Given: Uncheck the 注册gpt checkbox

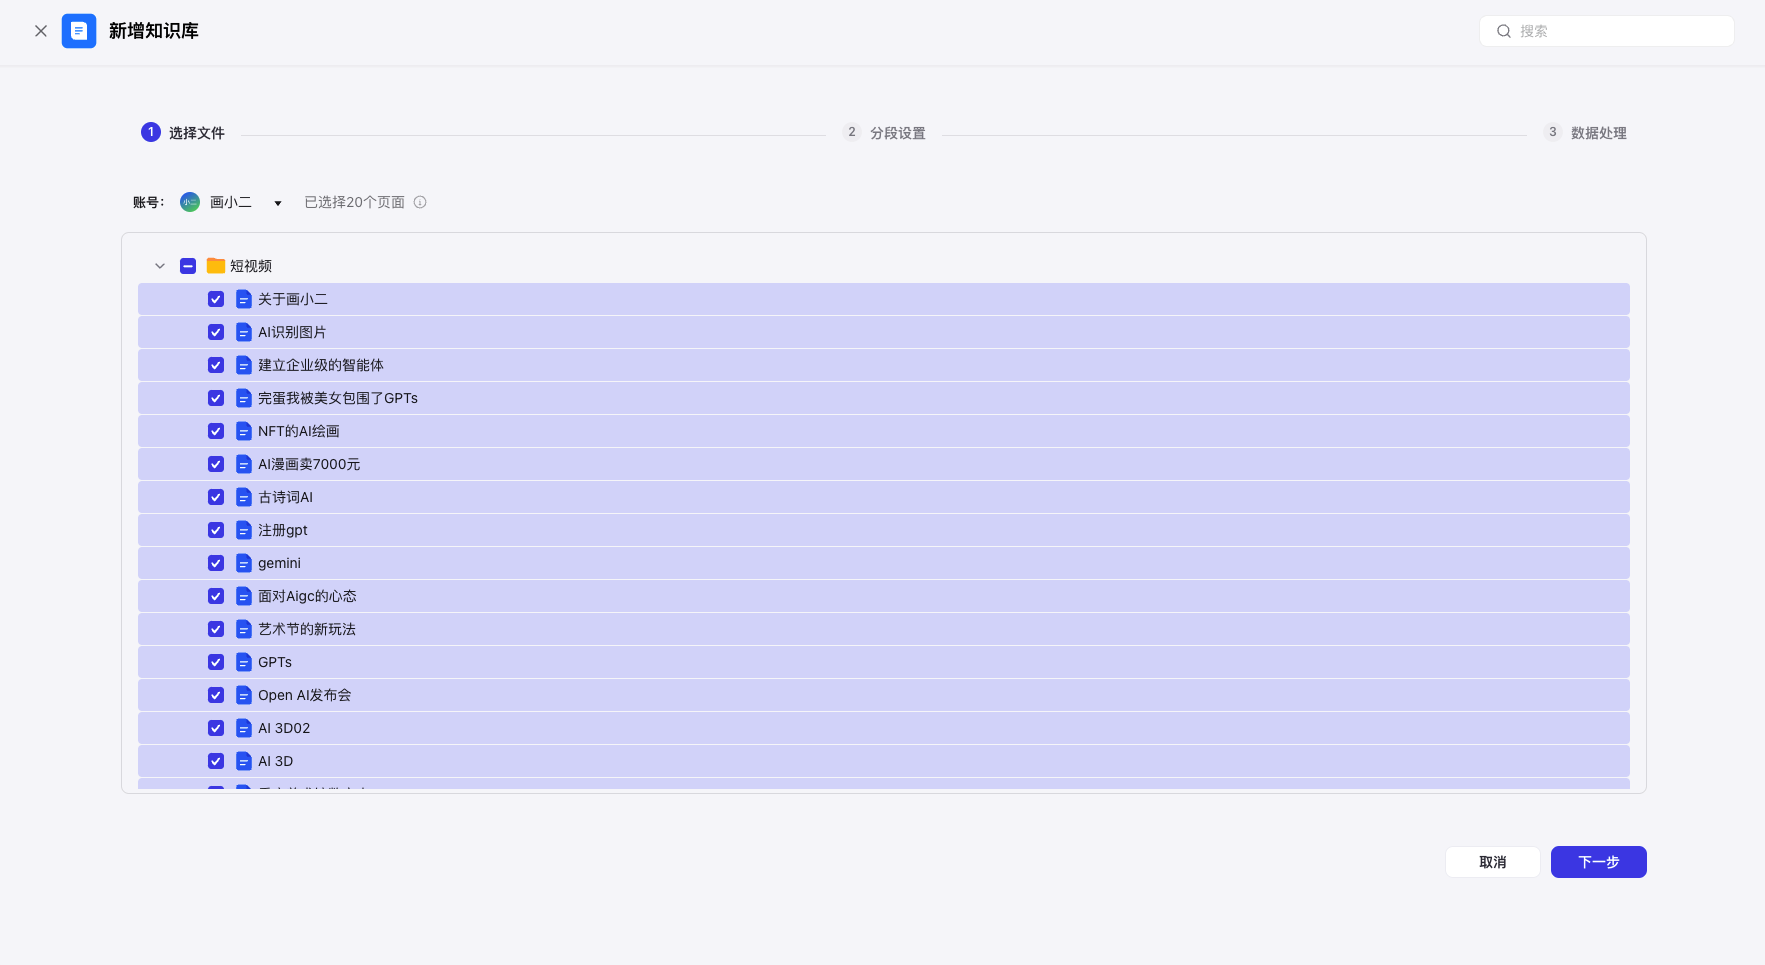Looking at the screenshot, I should pyautogui.click(x=216, y=530).
